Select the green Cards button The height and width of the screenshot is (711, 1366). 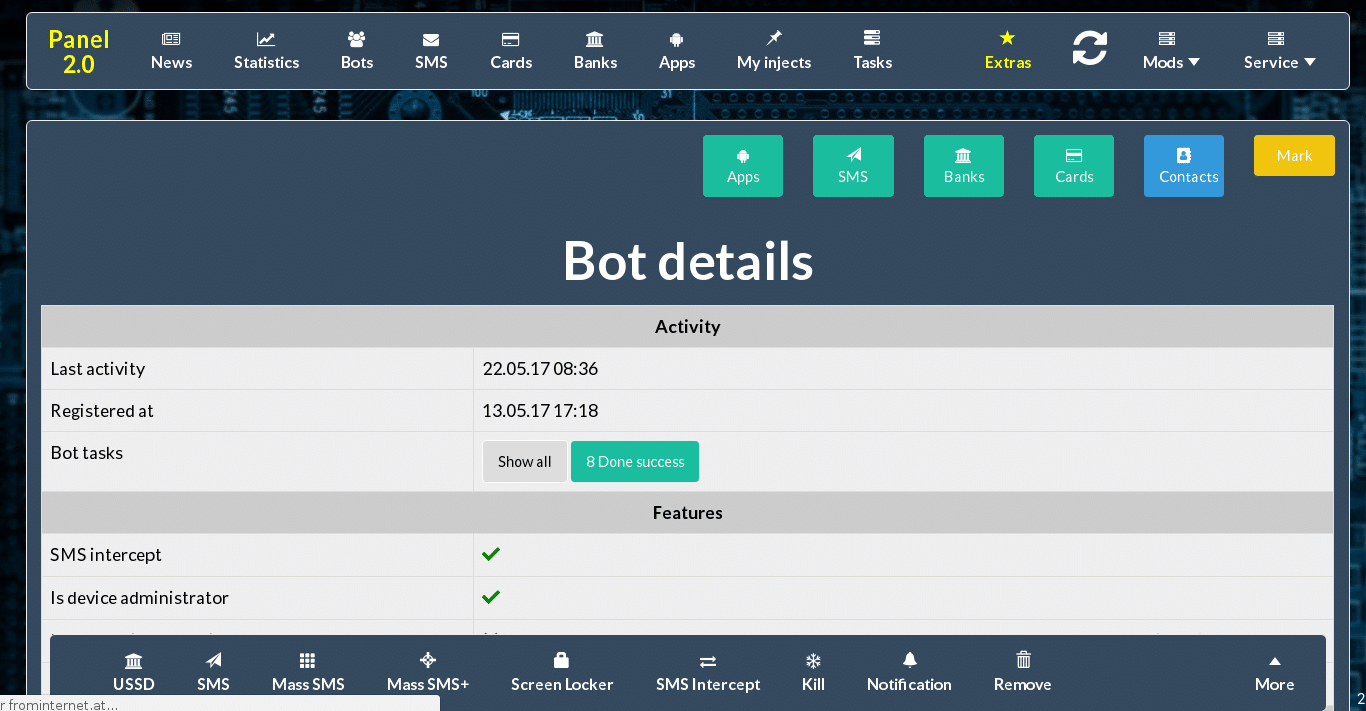1073,166
